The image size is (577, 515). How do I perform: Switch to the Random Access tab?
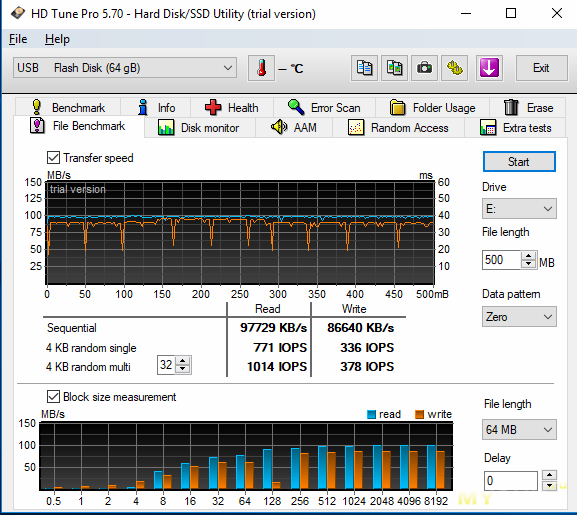399,128
